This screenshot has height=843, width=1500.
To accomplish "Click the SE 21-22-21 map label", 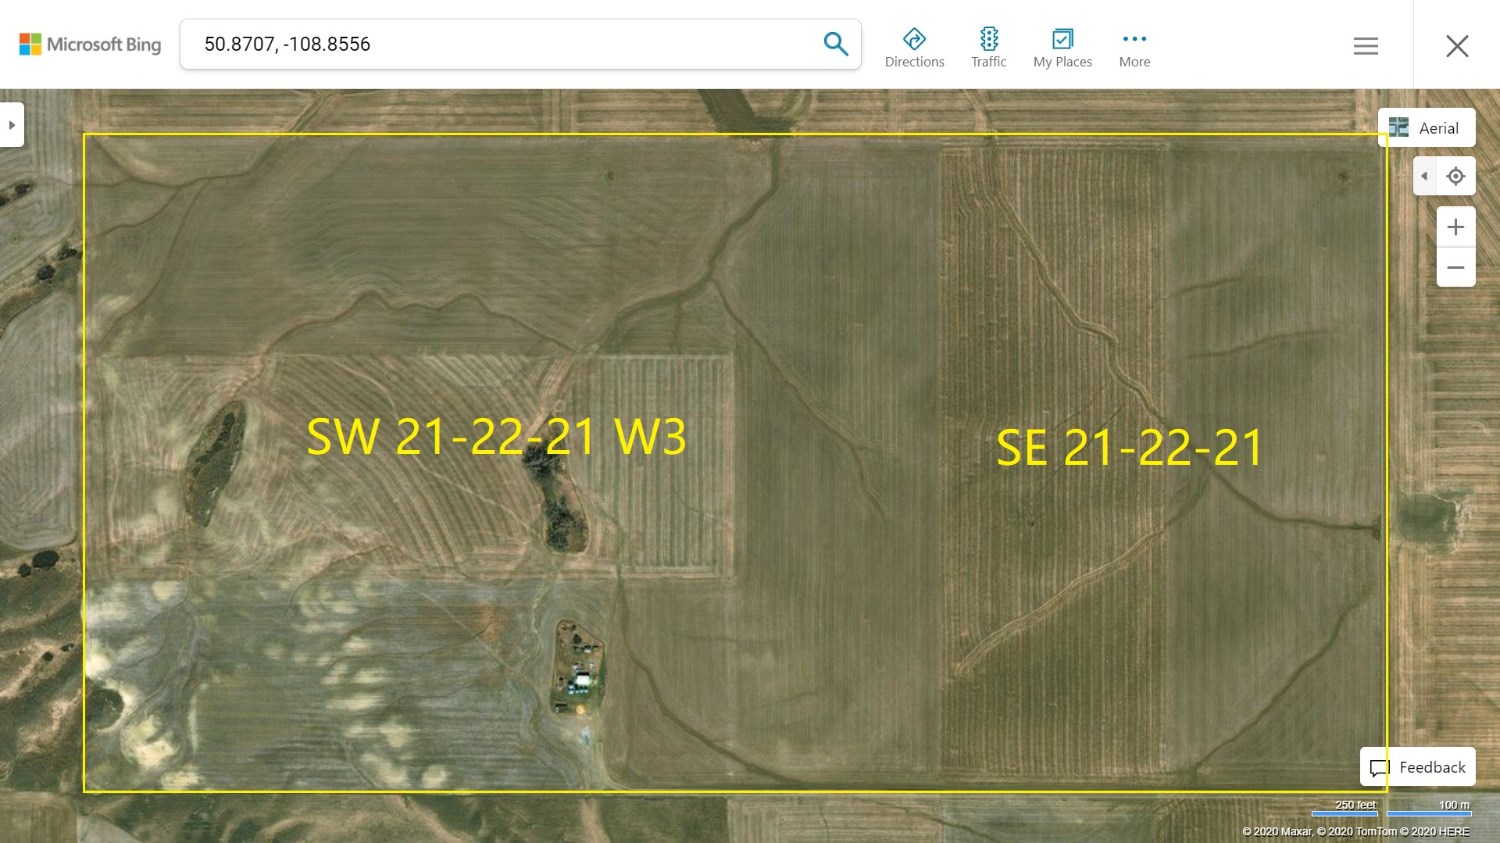I will tap(1129, 447).
